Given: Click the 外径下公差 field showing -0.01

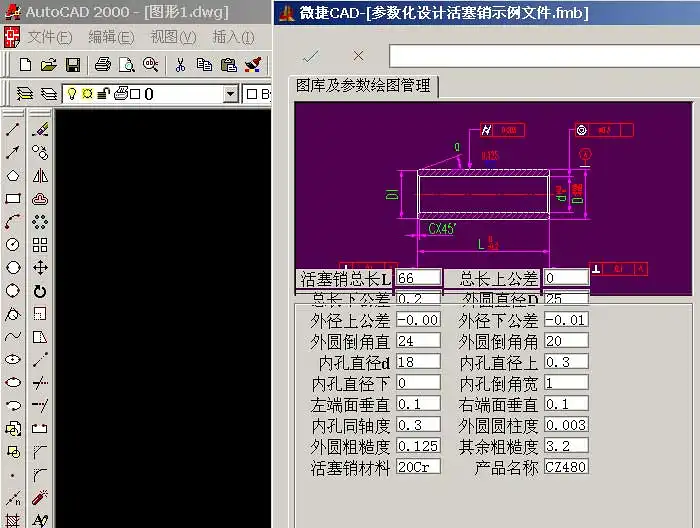Looking at the screenshot, I should pyautogui.click(x=566, y=320).
